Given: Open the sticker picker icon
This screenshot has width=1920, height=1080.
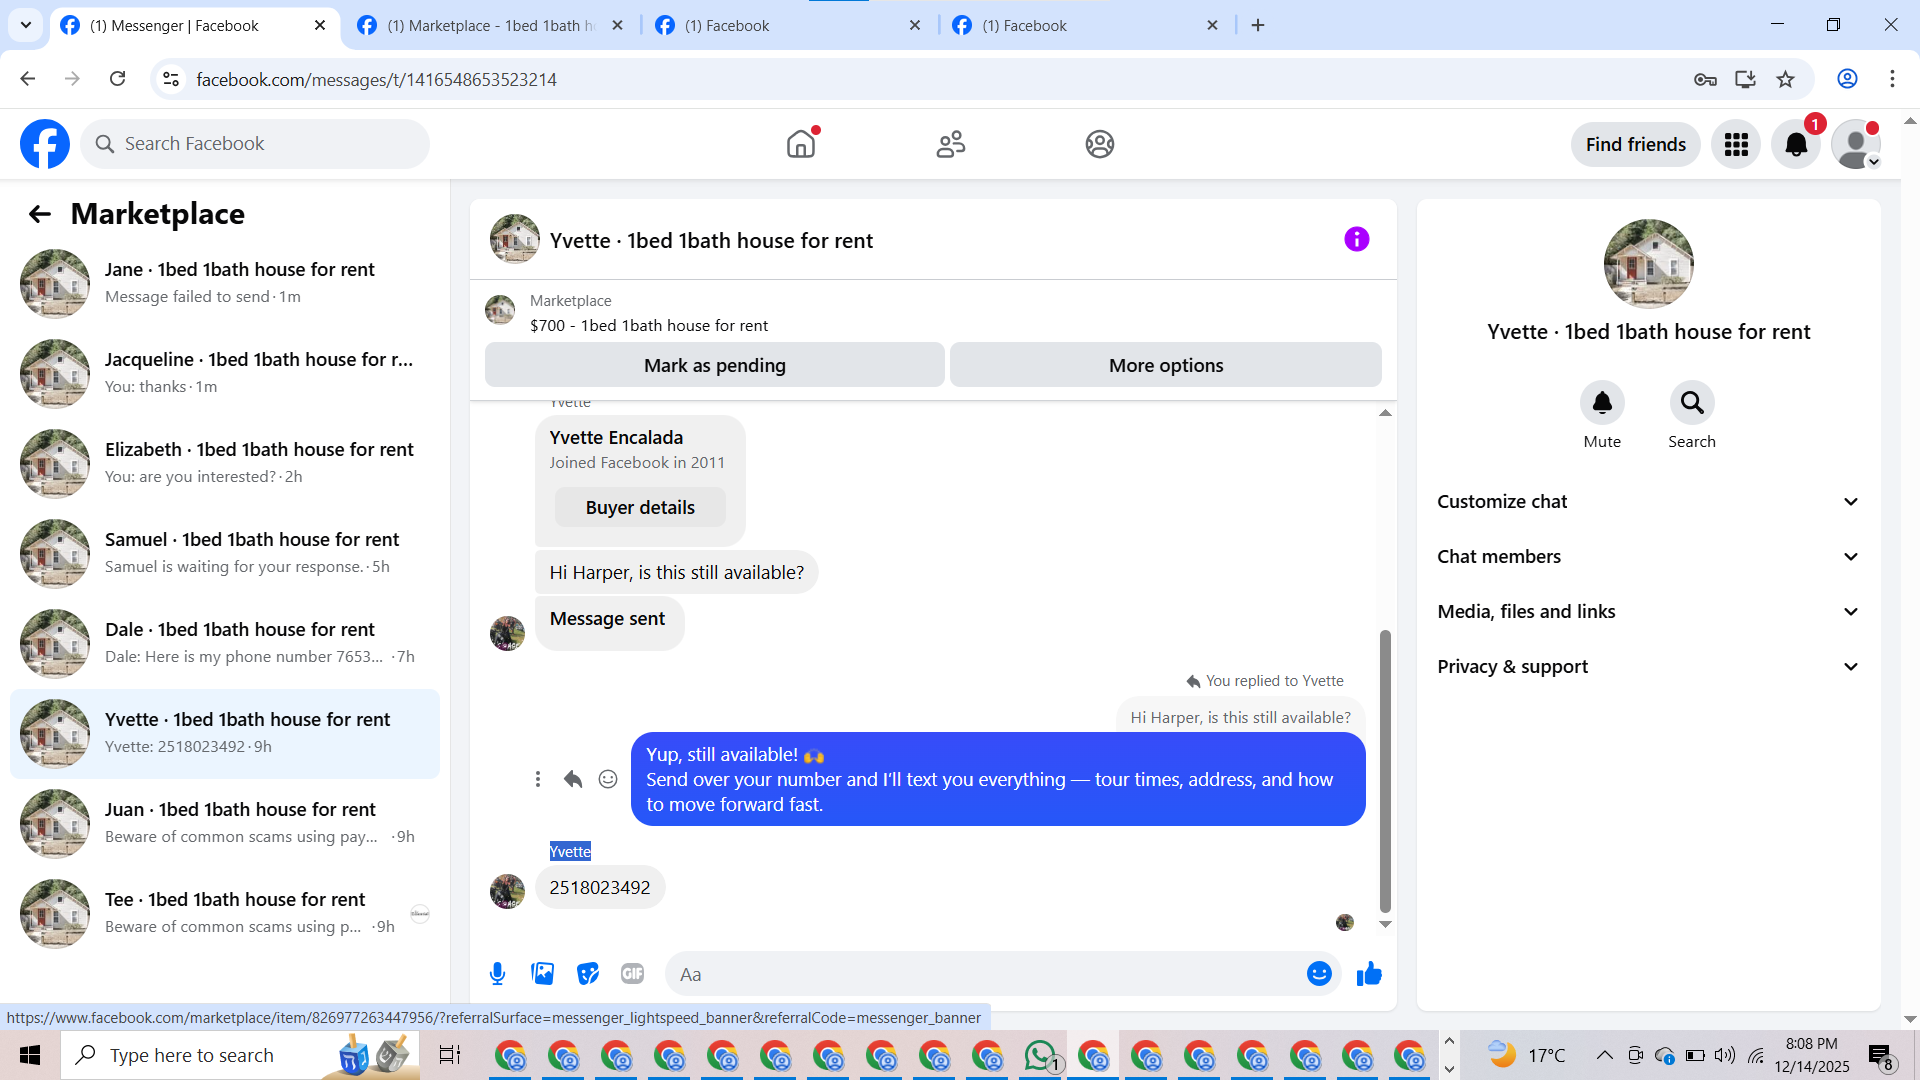Looking at the screenshot, I should tap(588, 974).
